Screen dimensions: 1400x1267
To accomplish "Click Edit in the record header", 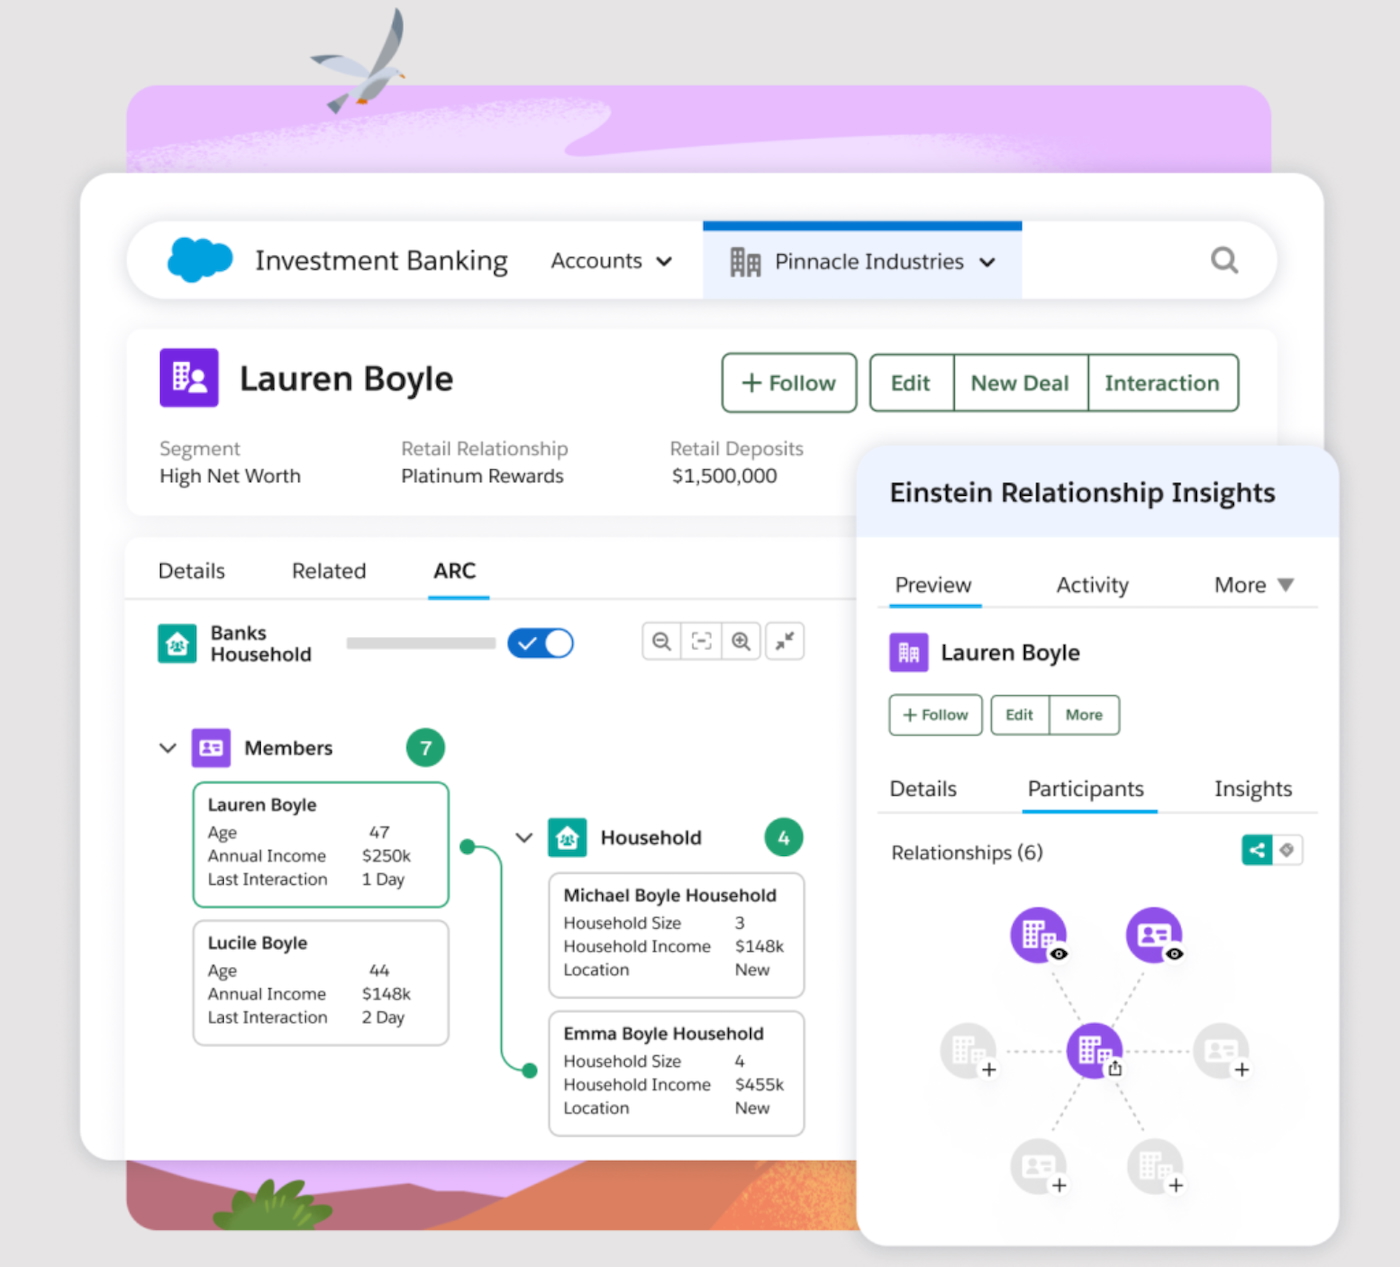I will tap(911, 383).
